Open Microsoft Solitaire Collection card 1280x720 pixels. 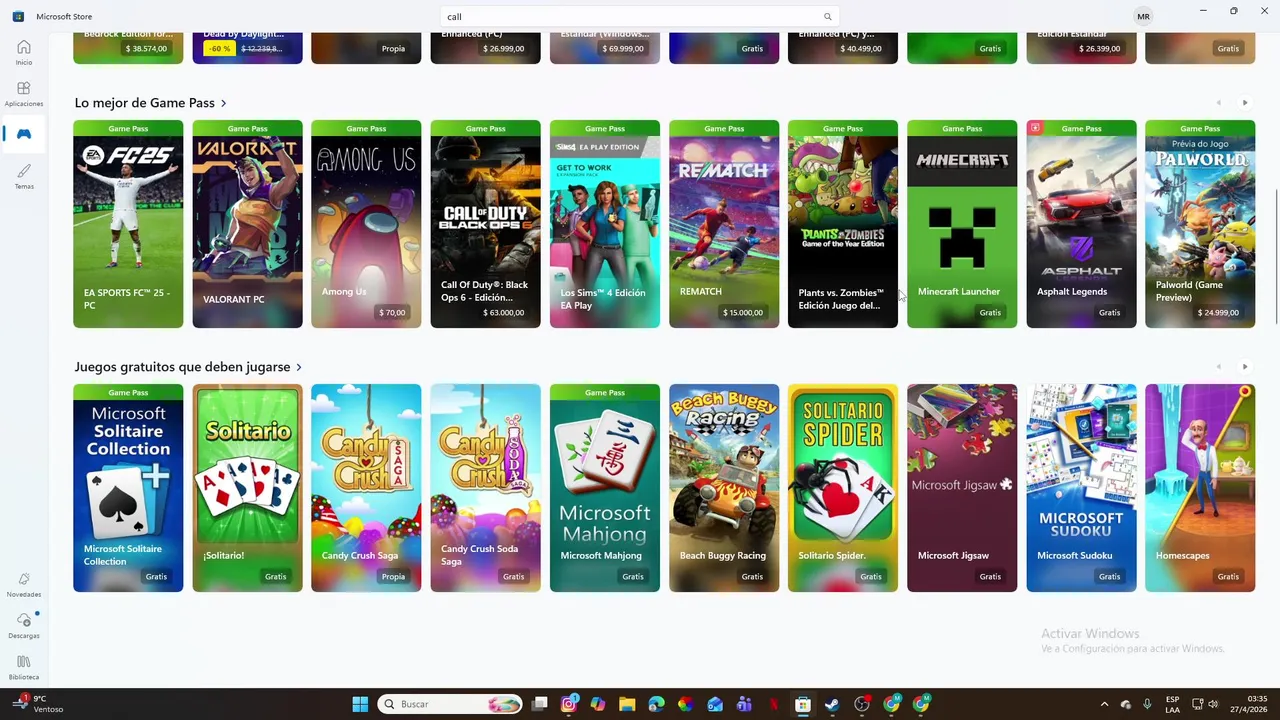(128, 488)
